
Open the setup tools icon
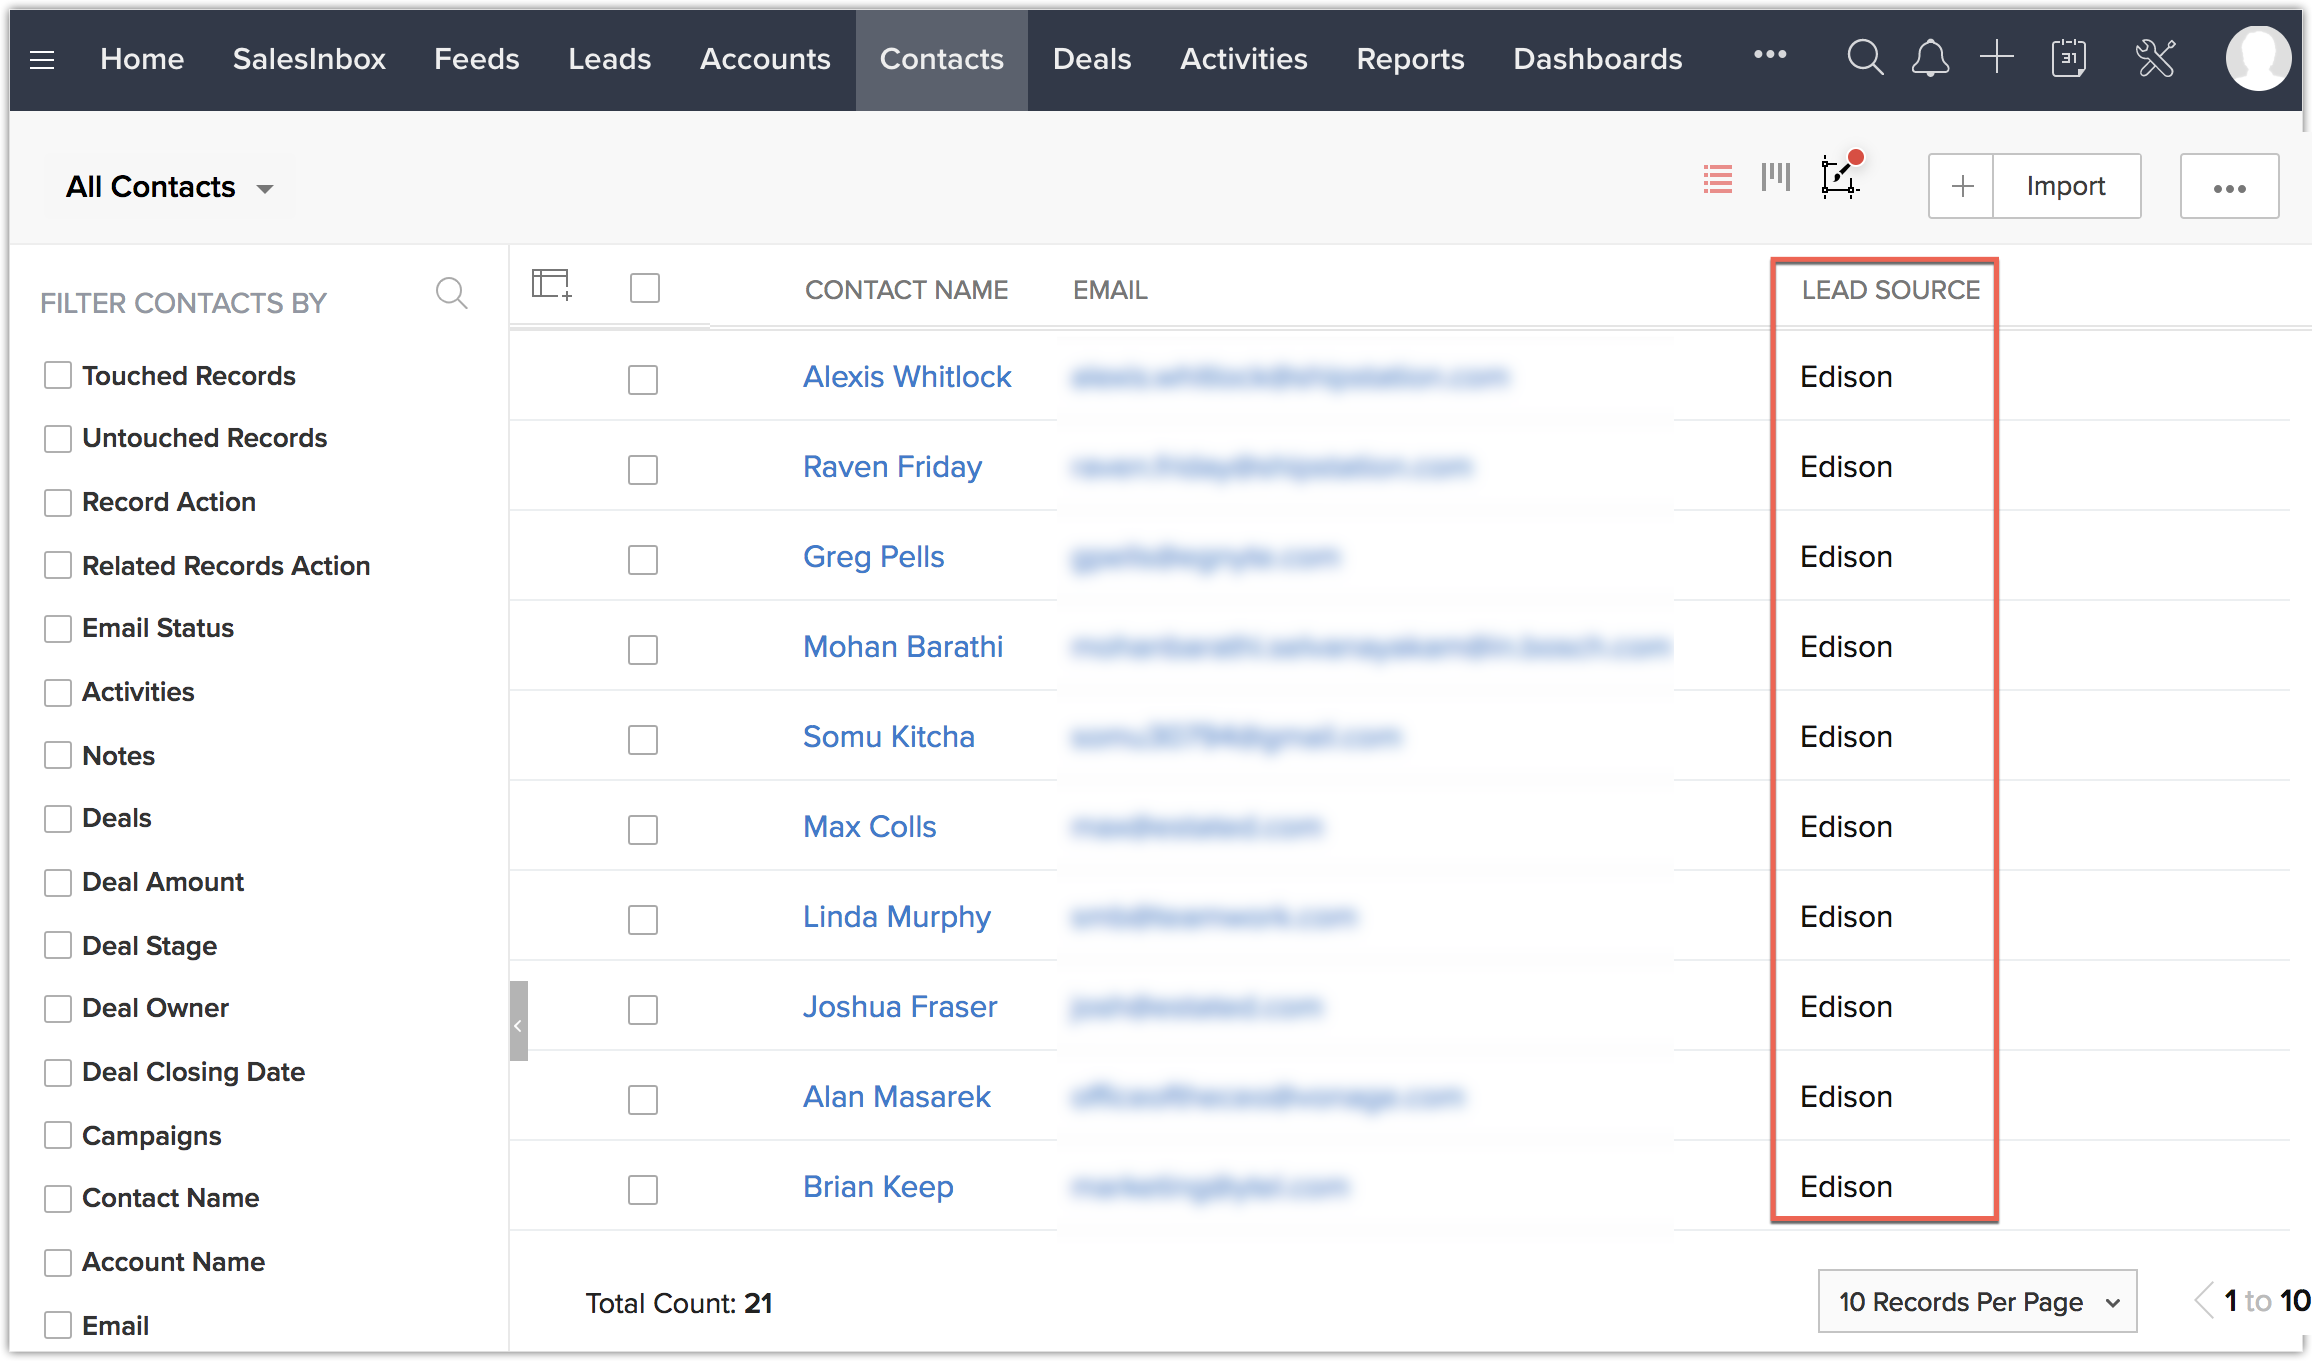[2156, 58]
